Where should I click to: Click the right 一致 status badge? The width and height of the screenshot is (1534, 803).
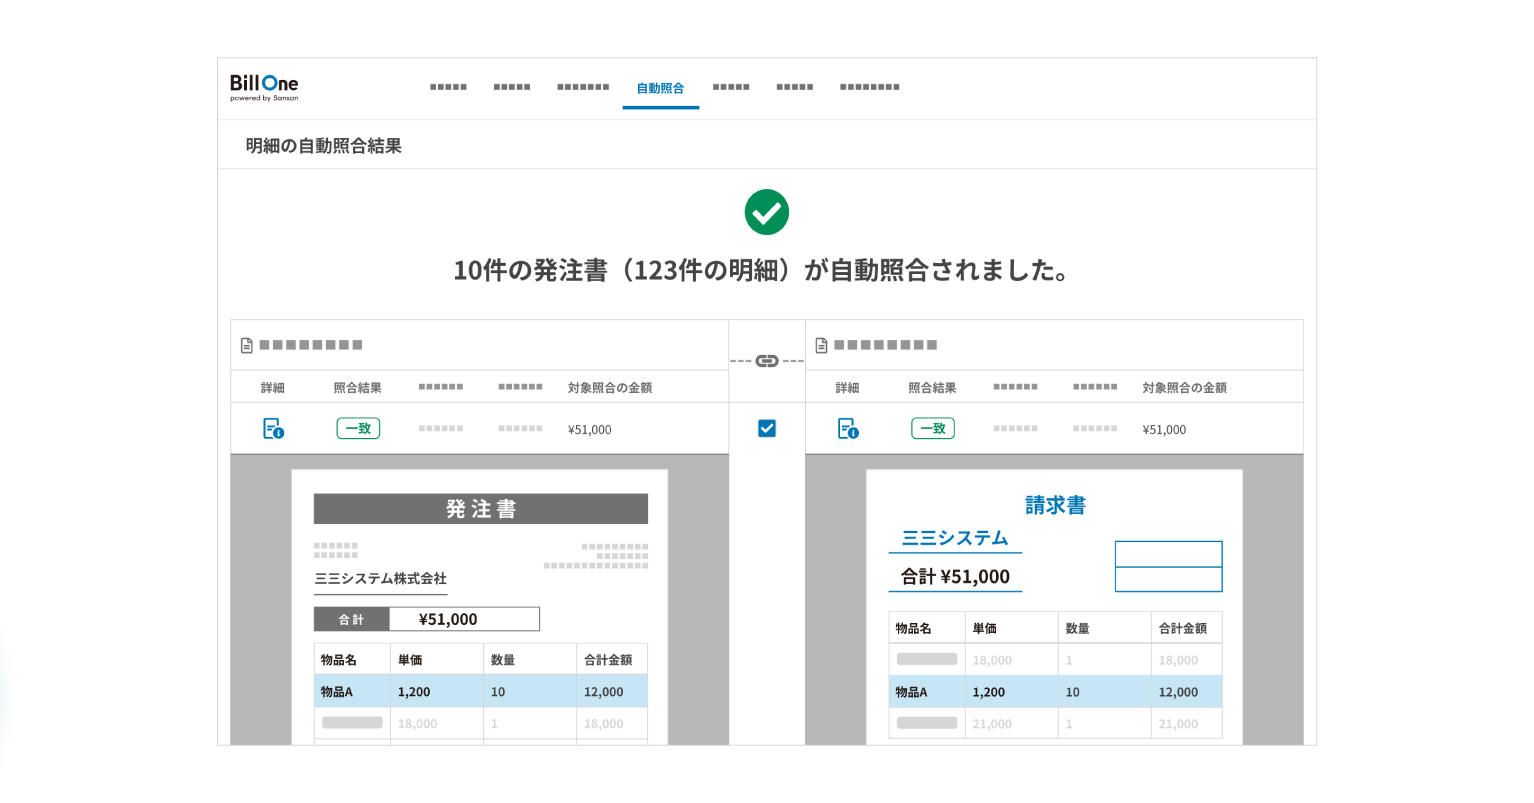coord(933,429)
